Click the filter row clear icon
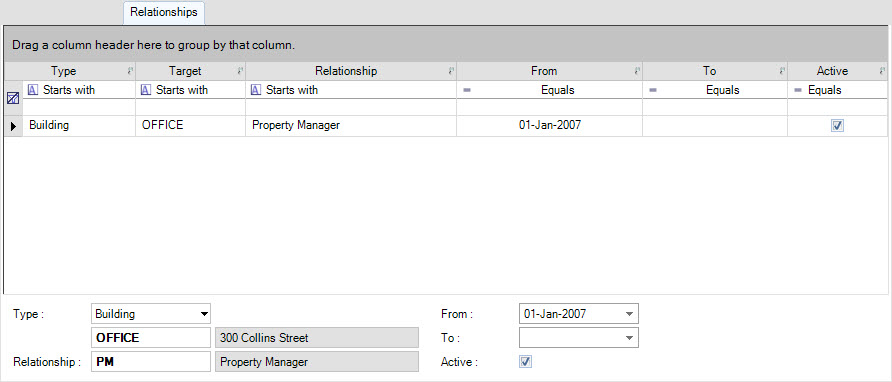Screen dimensions: 892x382 pos(13,98)
